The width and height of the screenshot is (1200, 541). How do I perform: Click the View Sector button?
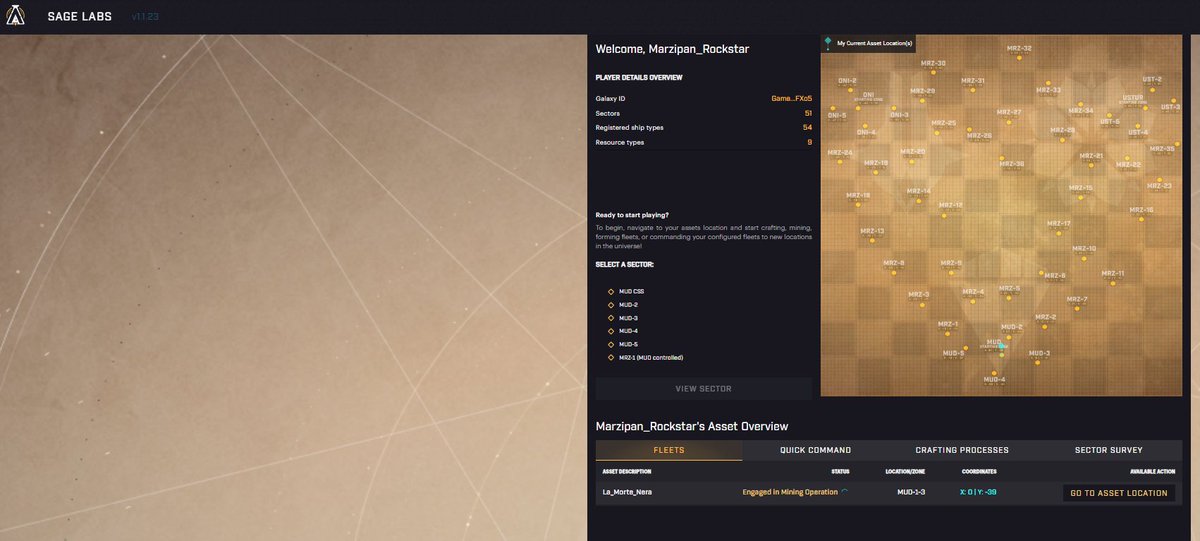[x=704, y=388]
